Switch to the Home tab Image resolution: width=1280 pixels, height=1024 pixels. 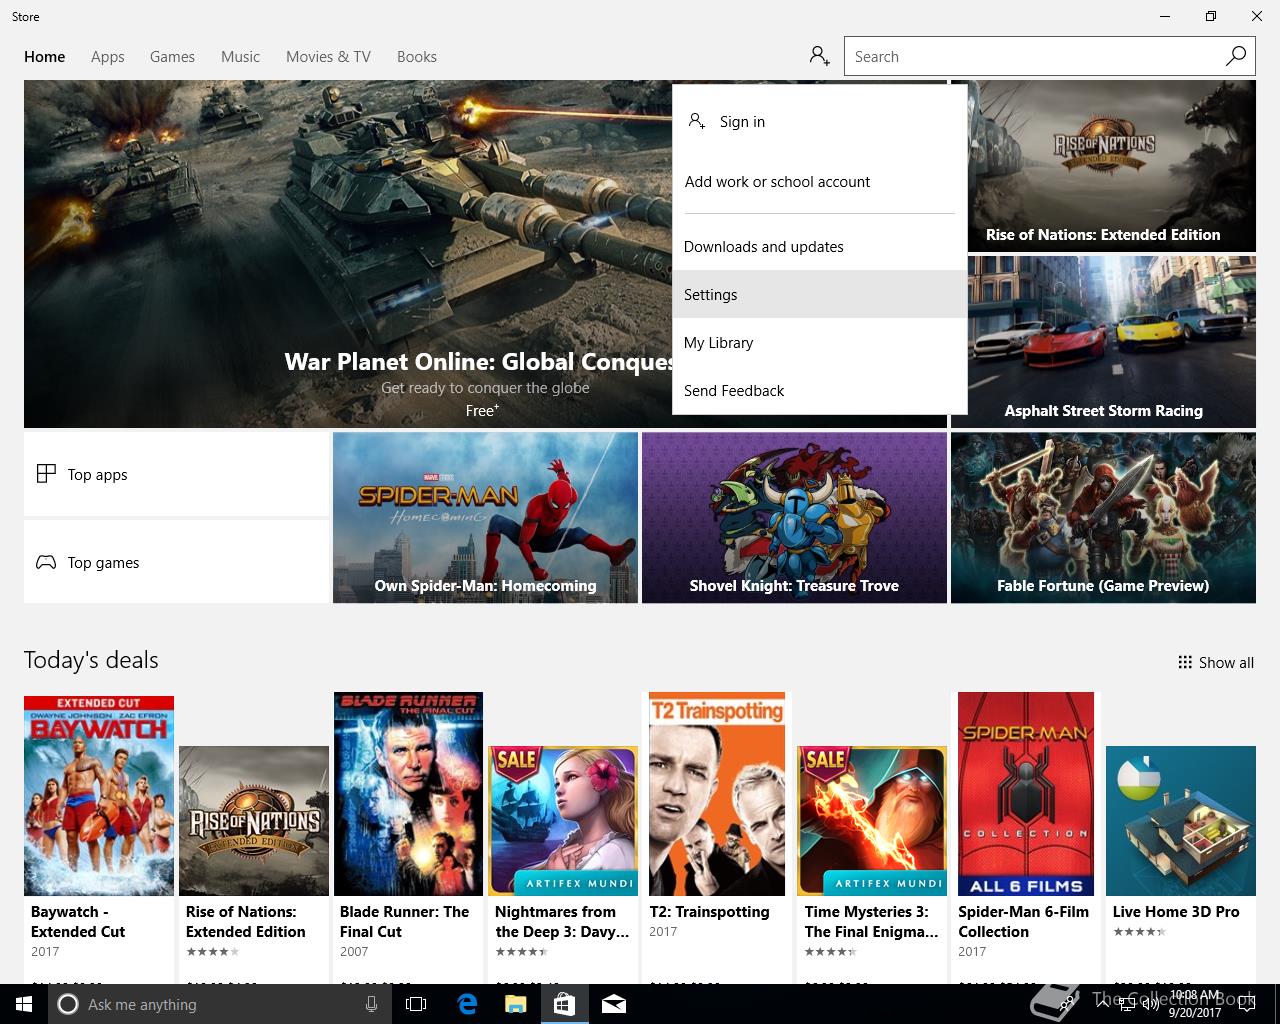pyautogui.click(x=45, y=57)
